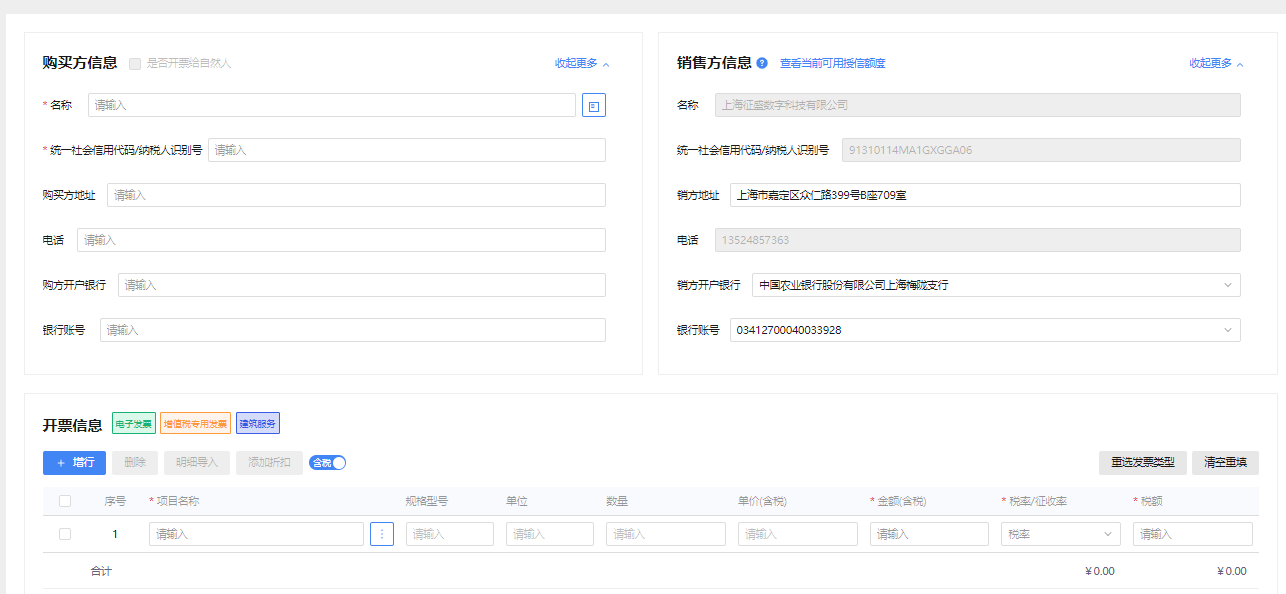The image size is (1286, 594).
Task: Open the buyer lookup icon beside 名称 field
Action: [594, 105]
